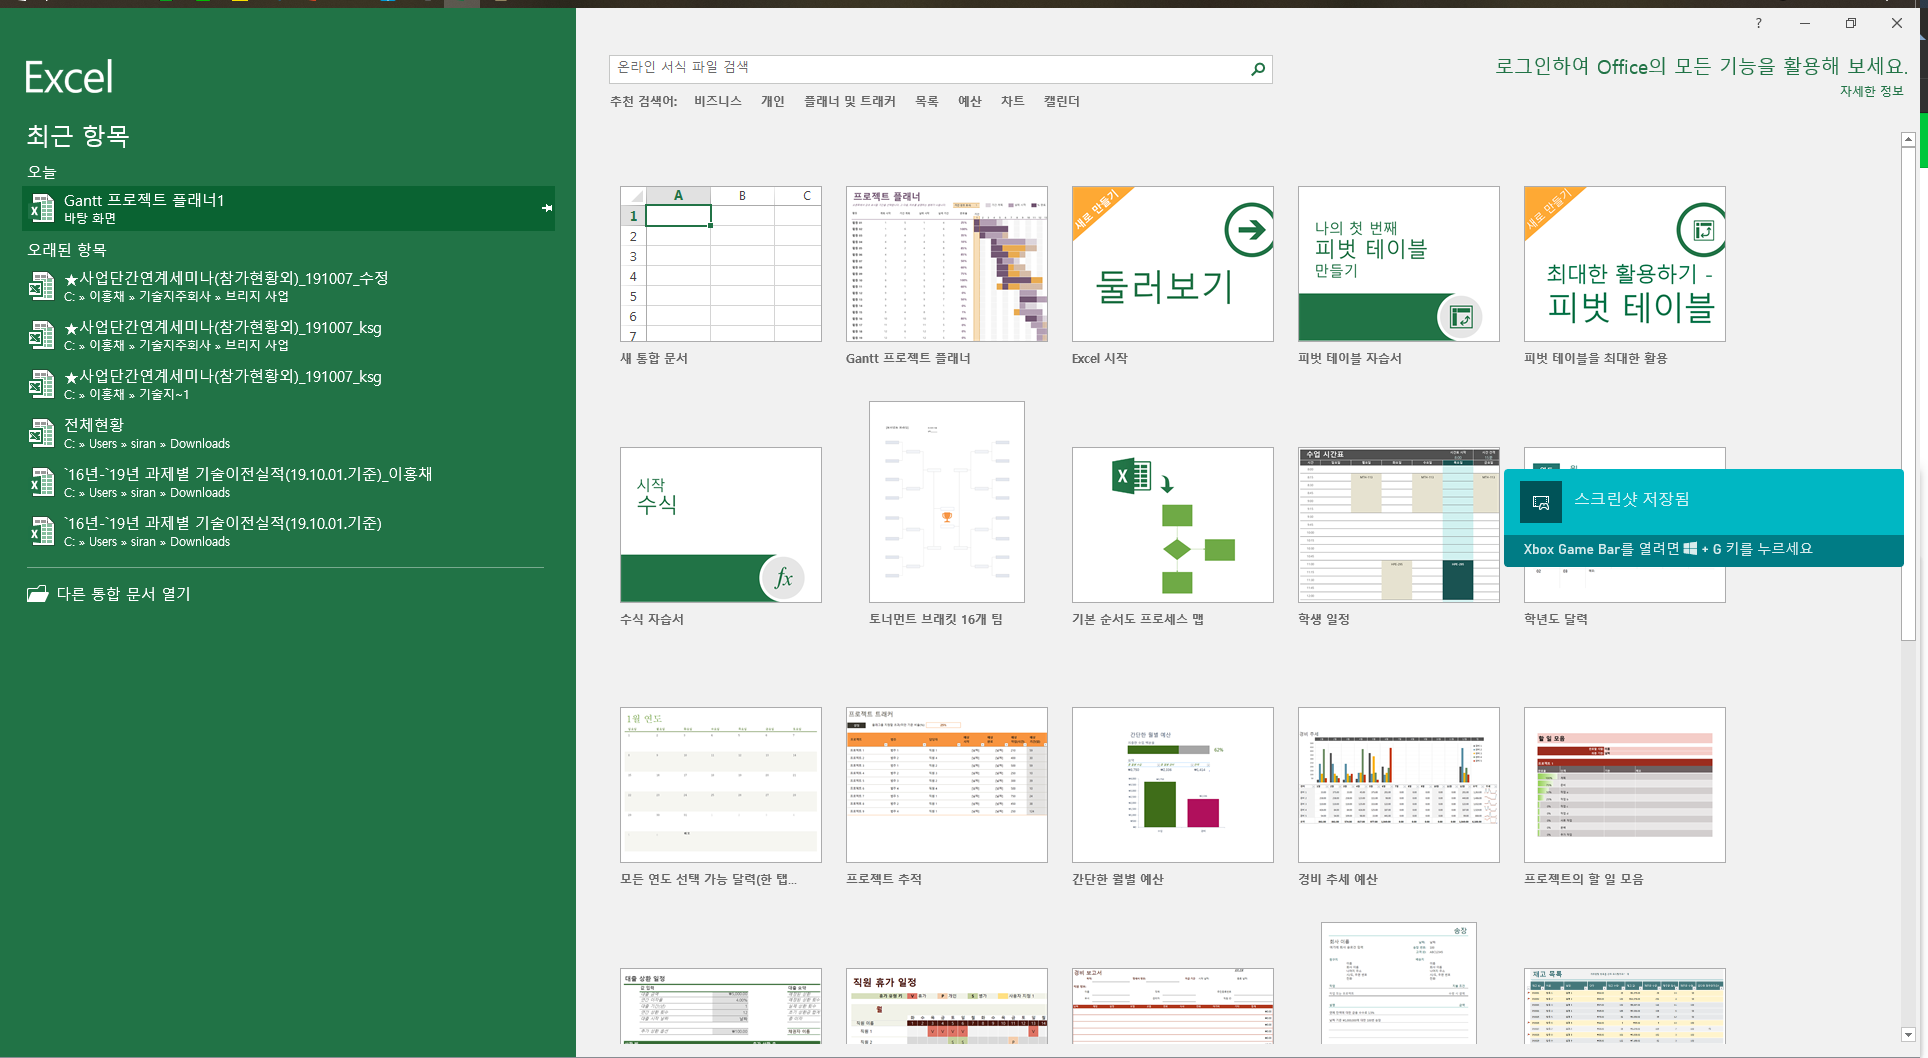1928x1058 pixels.
Task: Open 사업단간연계세미나_191007_ksg file located in 기술지~1
Action: pyautogui.click(x=288, y=384)
